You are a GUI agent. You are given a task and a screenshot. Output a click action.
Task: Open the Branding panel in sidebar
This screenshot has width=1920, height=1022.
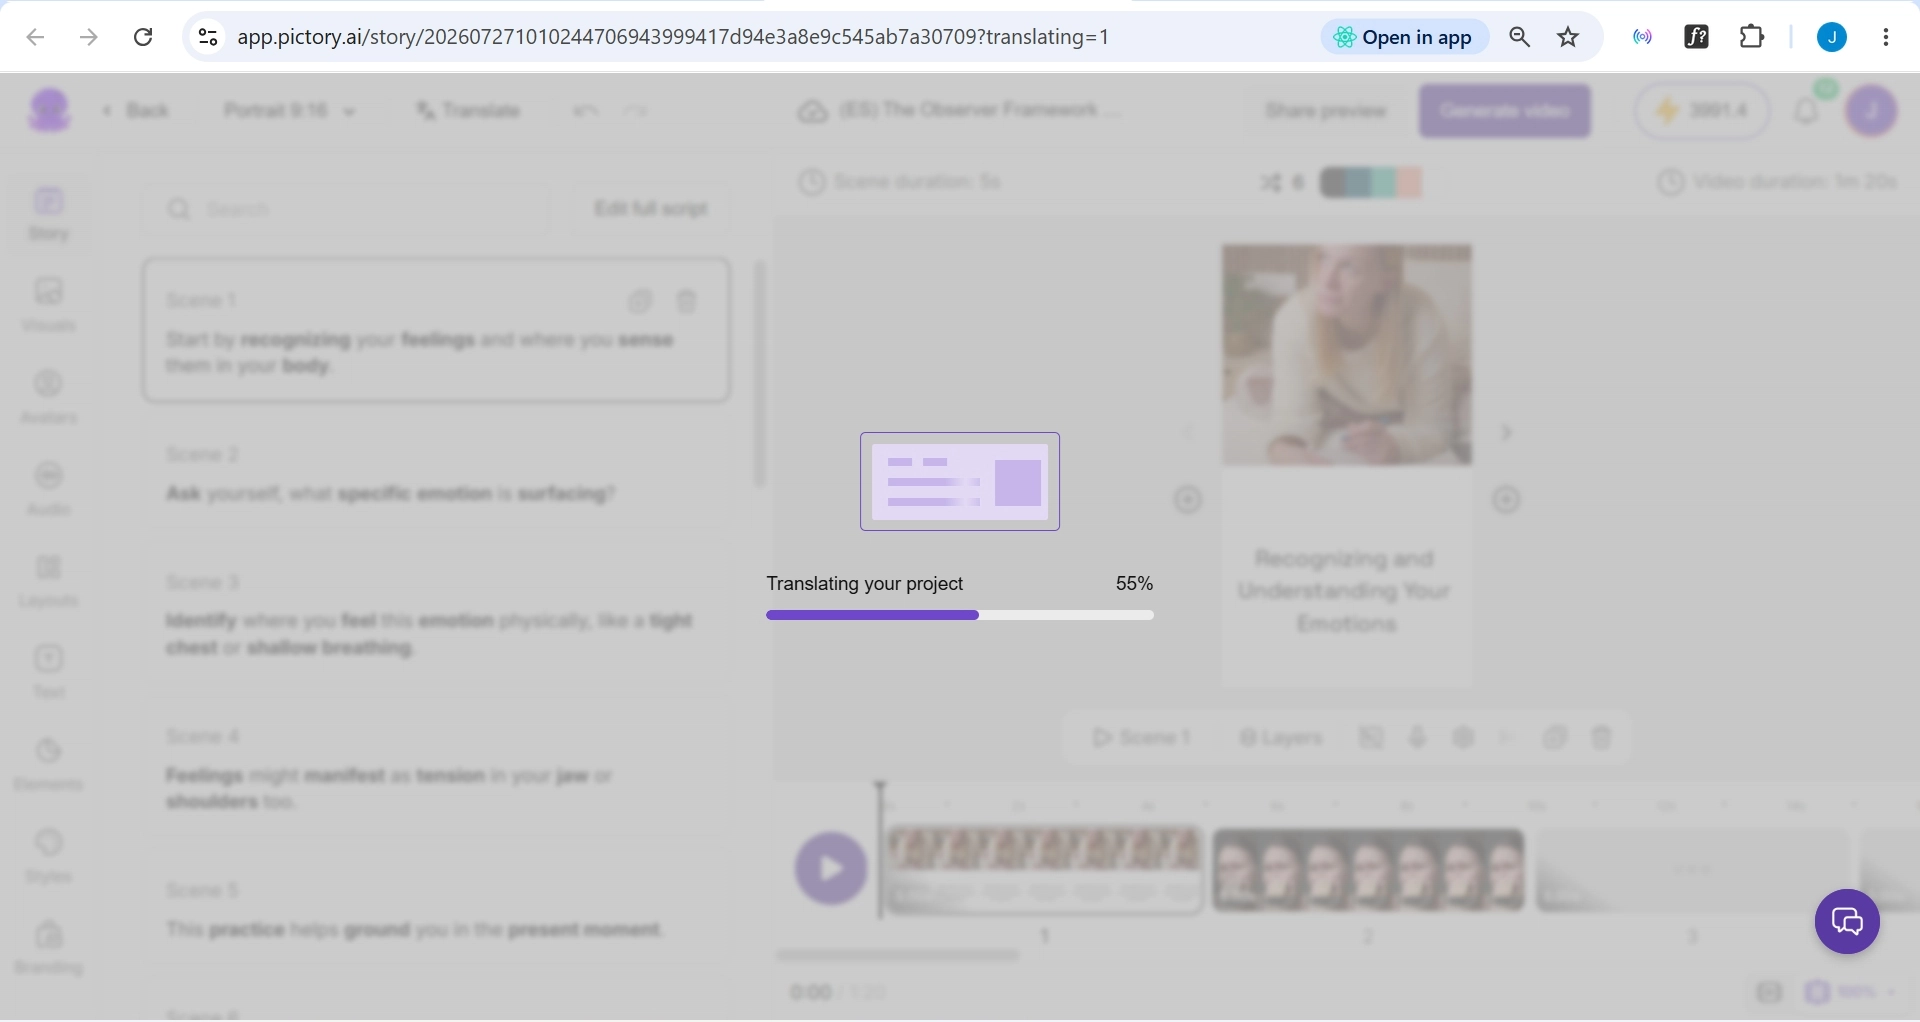[48, 948]
